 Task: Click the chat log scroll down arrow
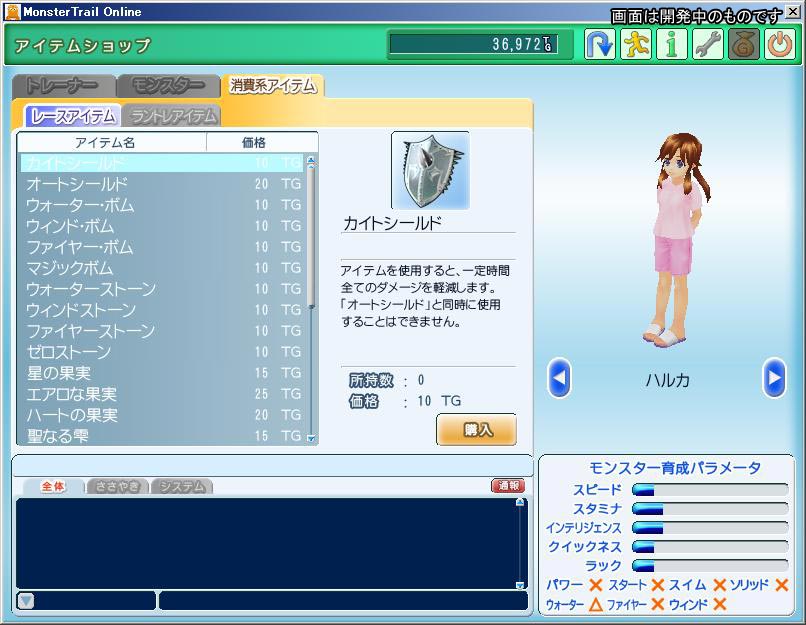520,585
